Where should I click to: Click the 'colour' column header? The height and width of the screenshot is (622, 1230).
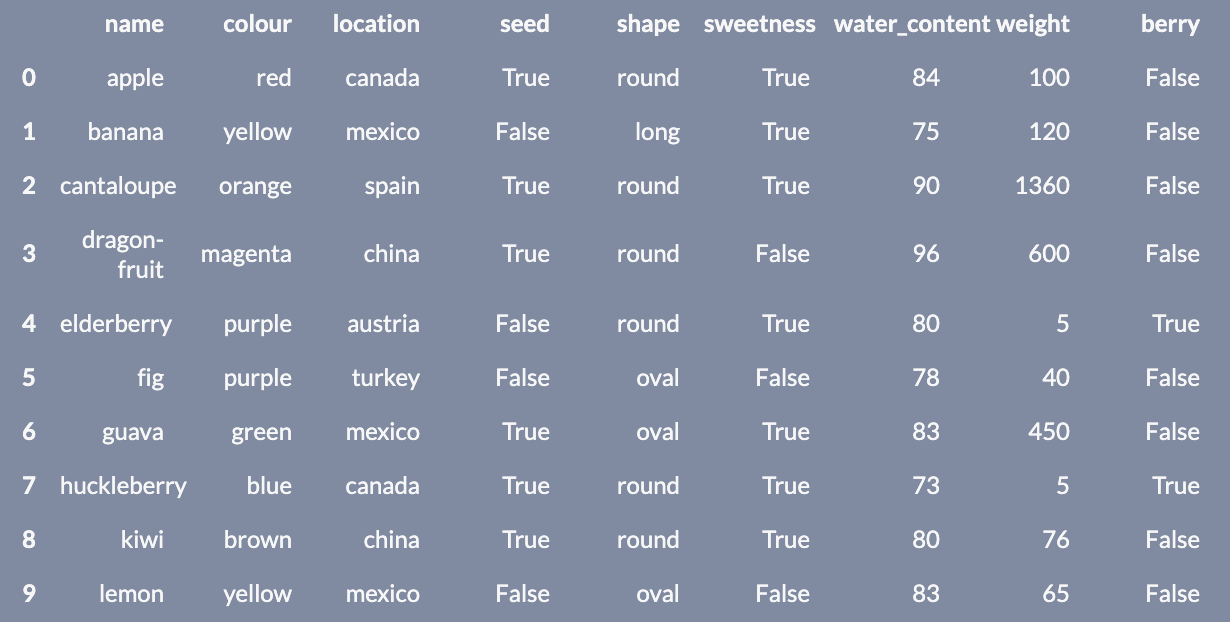257,24
